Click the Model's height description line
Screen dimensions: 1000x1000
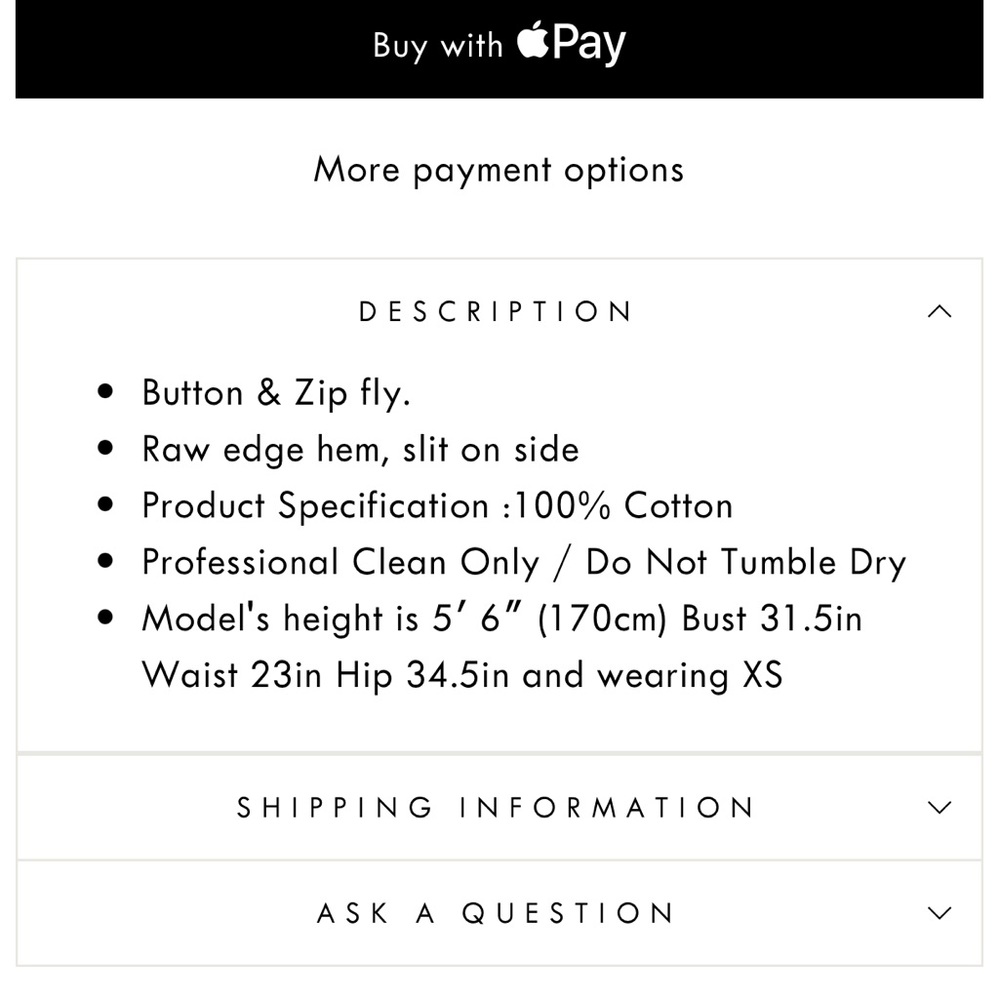(501, 619)
